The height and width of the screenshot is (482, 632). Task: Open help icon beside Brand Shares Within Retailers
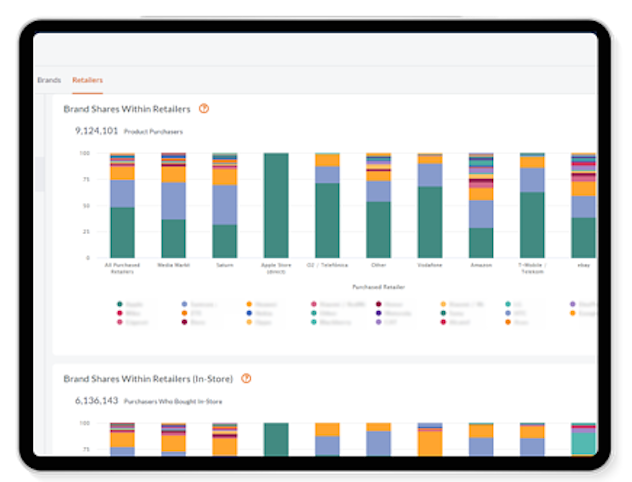coord(204,108)
